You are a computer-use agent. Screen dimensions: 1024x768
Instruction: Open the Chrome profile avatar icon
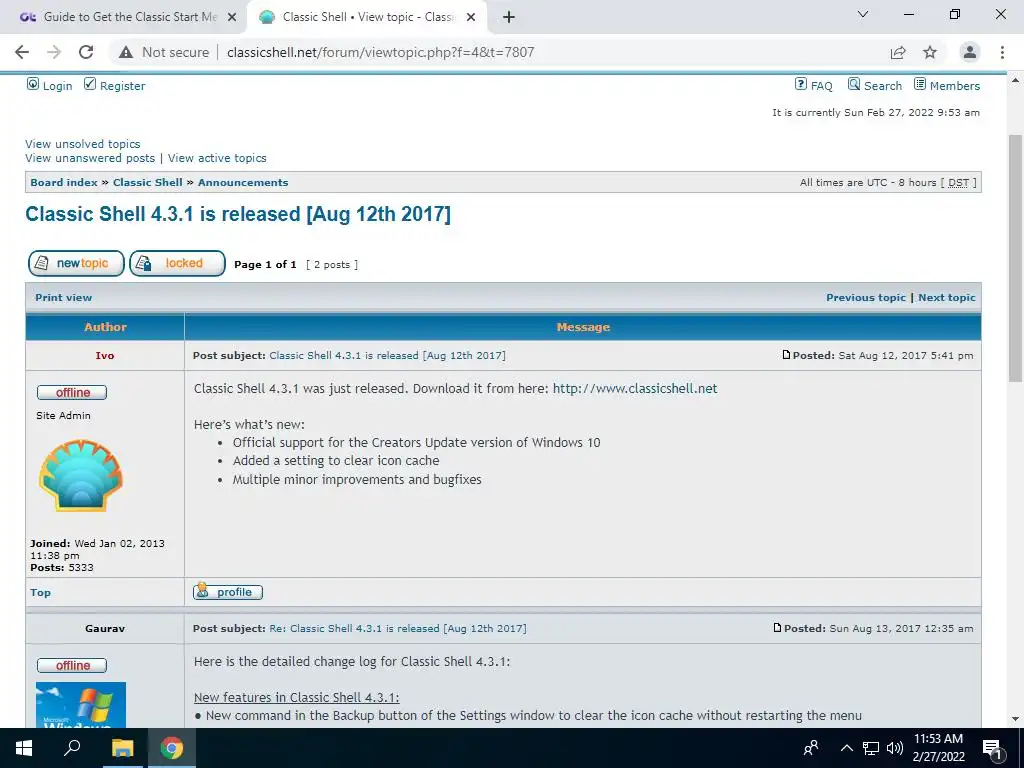pyautogui.click(x=970, y=52)
